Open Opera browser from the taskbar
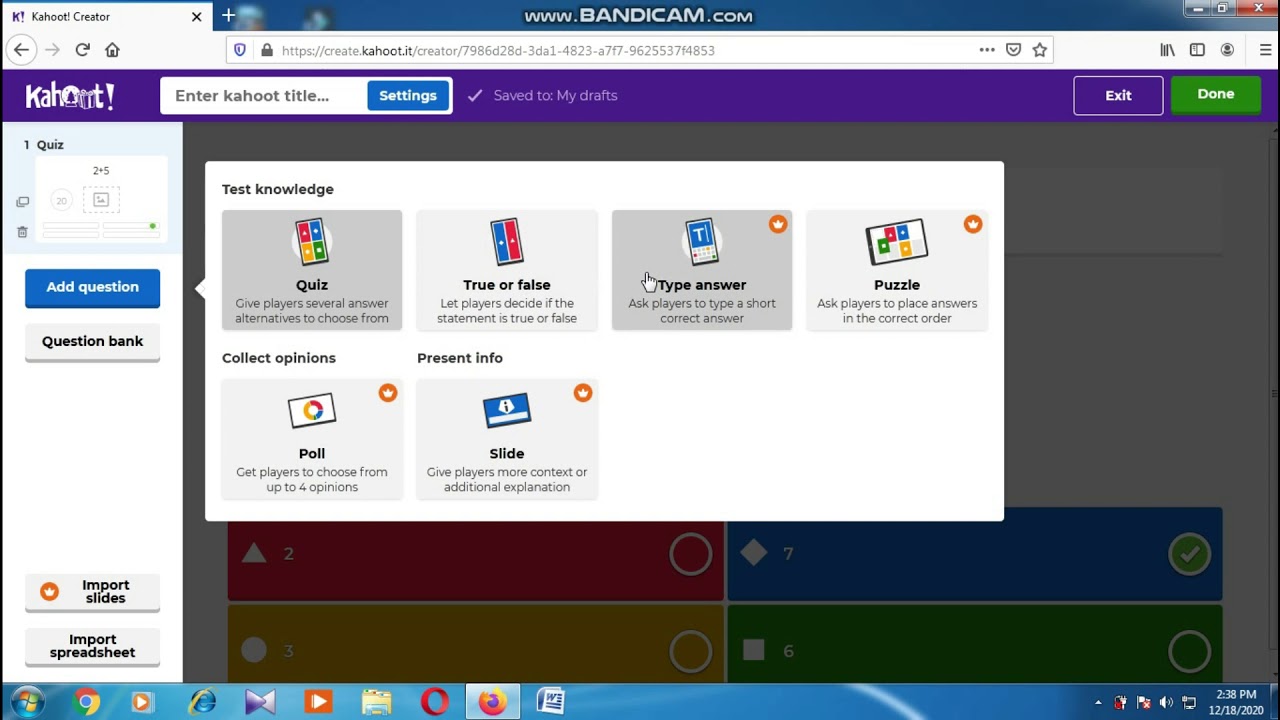The height and width of the screenshot is (720, 1280). (x=434, y=703)
